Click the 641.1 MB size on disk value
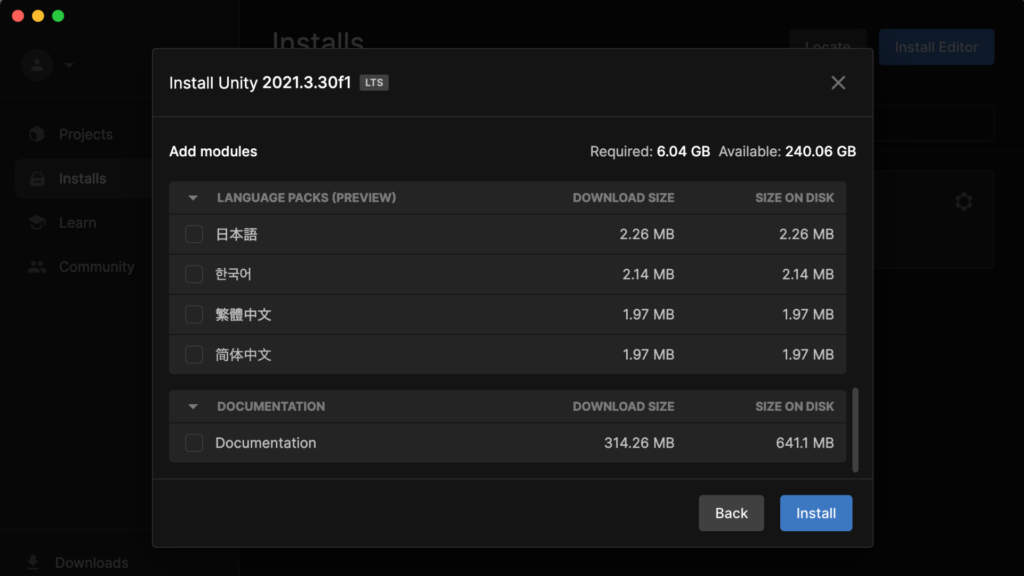 [x=805, y=443]
